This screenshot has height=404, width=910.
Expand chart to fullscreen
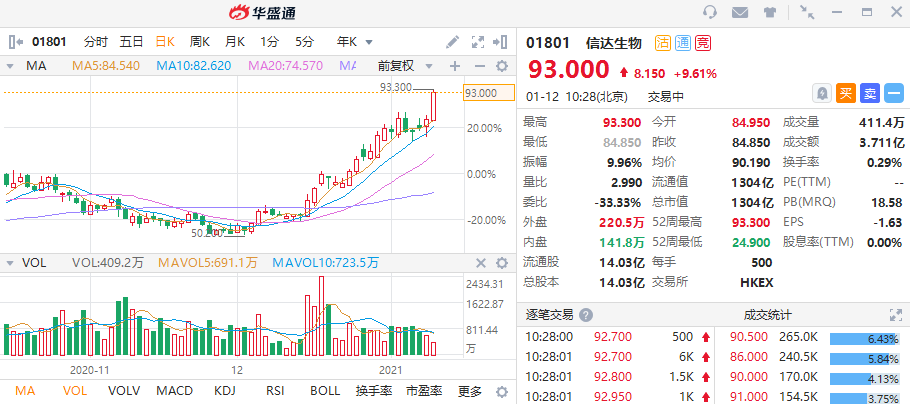click(x=478, y=42)
